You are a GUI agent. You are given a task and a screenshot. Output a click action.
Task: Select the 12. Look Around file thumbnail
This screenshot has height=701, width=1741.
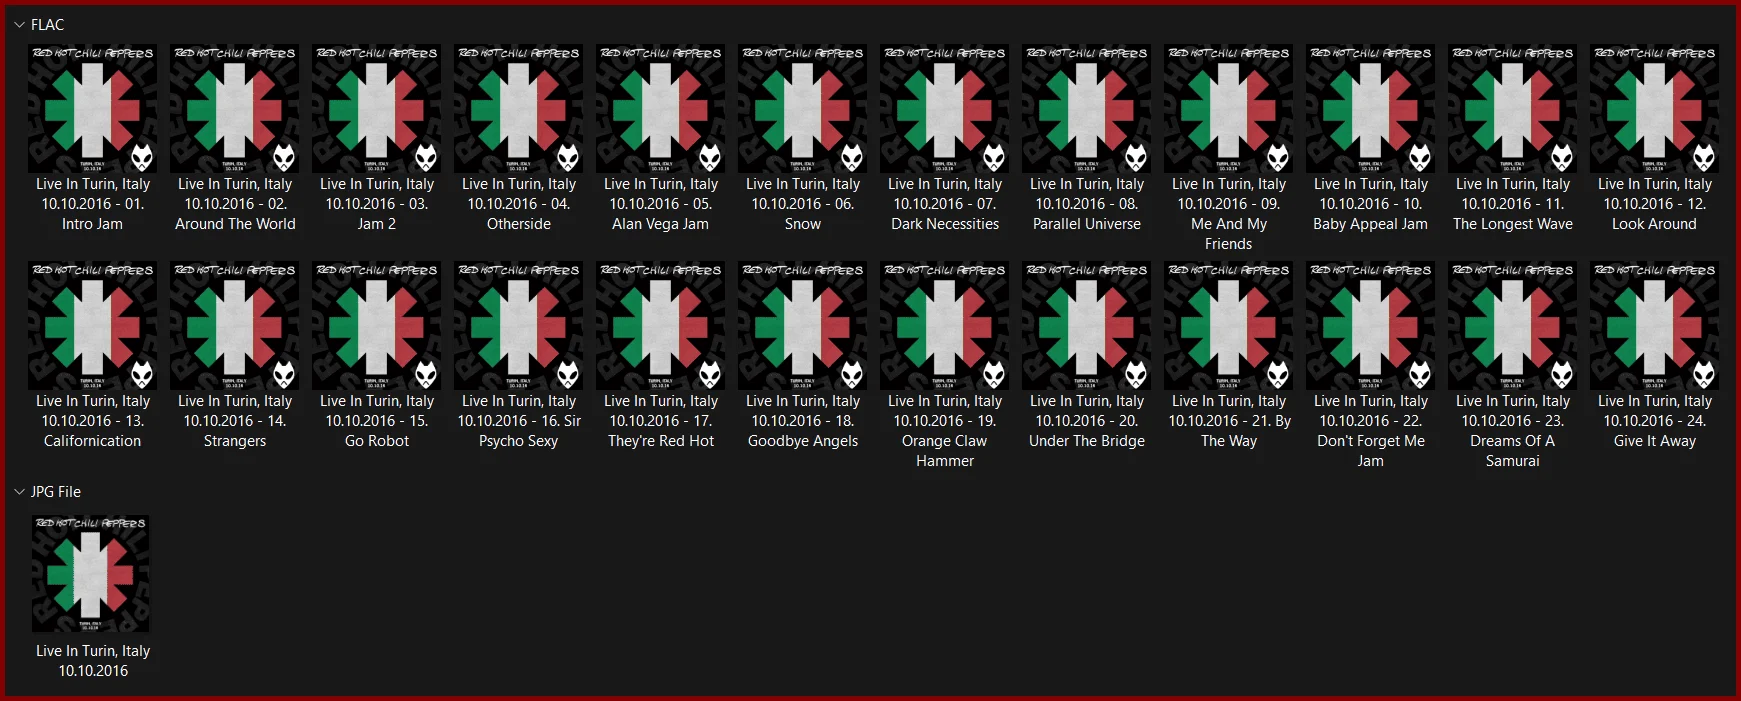click(x=1655, y=109)
